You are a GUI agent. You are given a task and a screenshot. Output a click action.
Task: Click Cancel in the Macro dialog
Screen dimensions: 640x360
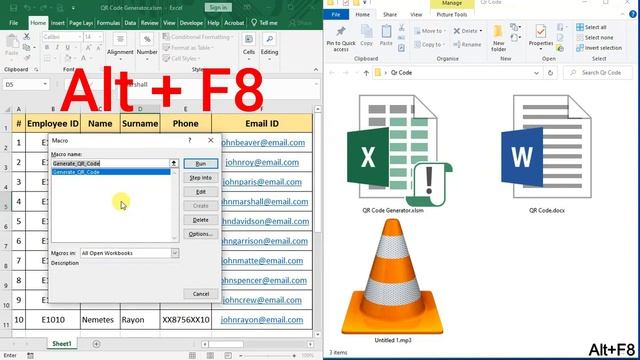click(200, 294)
